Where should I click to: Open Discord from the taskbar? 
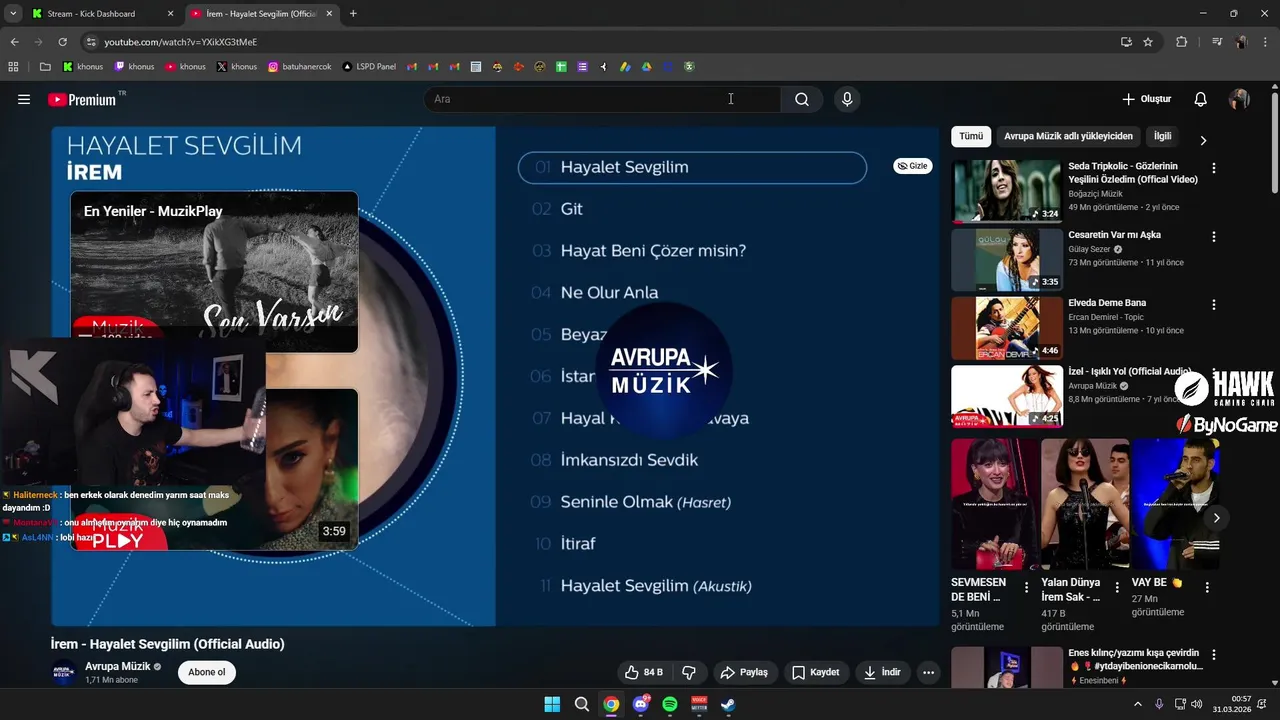[x=640, y=704]
